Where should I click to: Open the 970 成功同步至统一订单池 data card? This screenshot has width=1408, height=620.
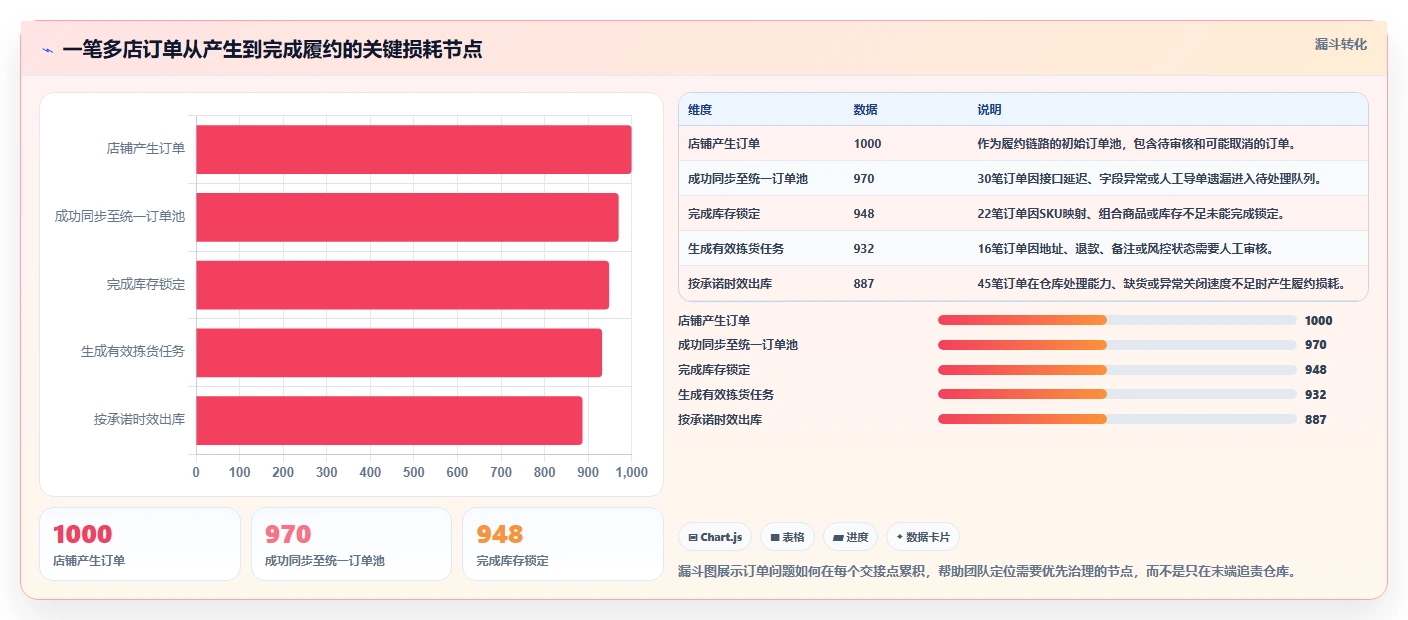click(352, 544)
